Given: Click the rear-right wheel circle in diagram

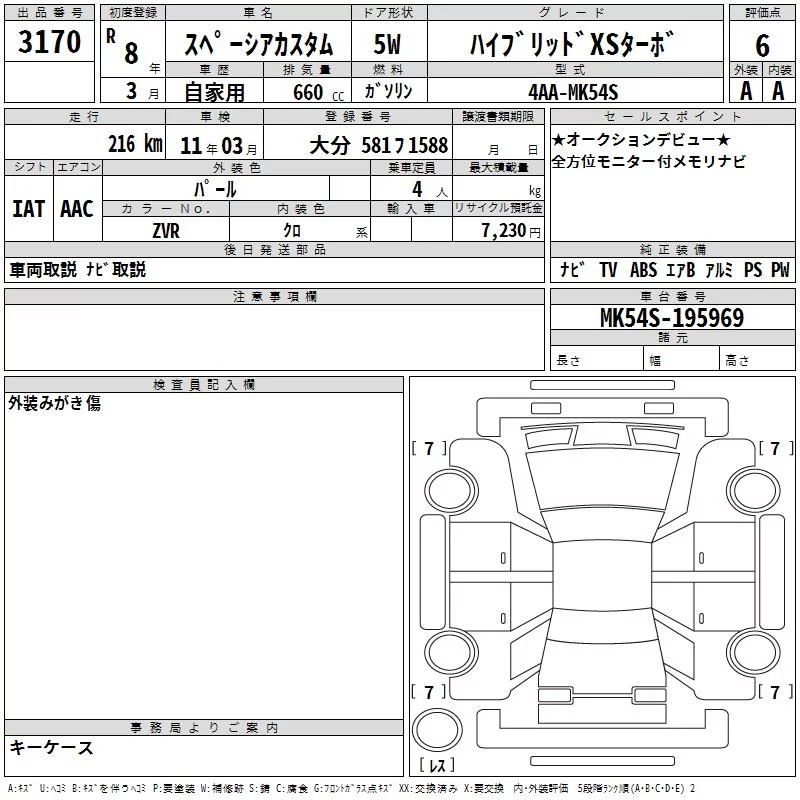Looking at the screenshot, I should [754, 652].
